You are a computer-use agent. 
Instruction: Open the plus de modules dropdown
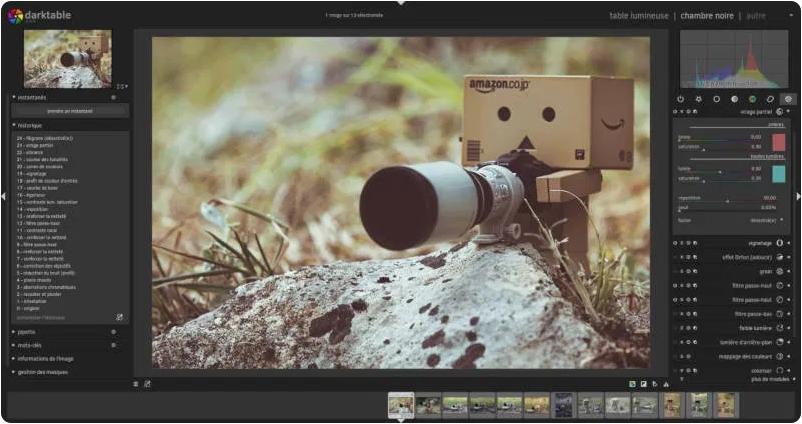tap(772, 380)
